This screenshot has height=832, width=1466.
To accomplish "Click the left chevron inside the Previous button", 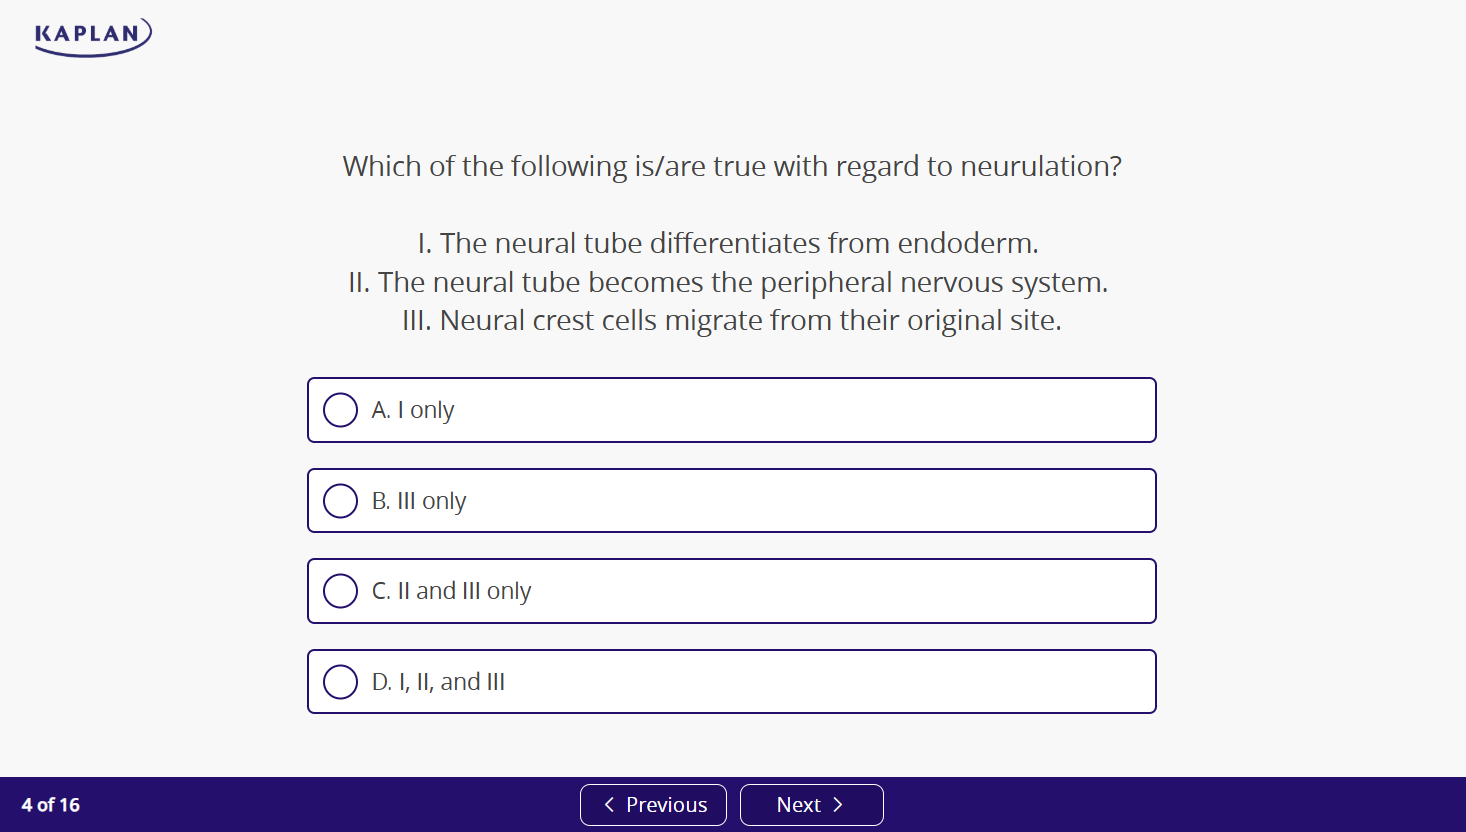I will tap(609, 804).
